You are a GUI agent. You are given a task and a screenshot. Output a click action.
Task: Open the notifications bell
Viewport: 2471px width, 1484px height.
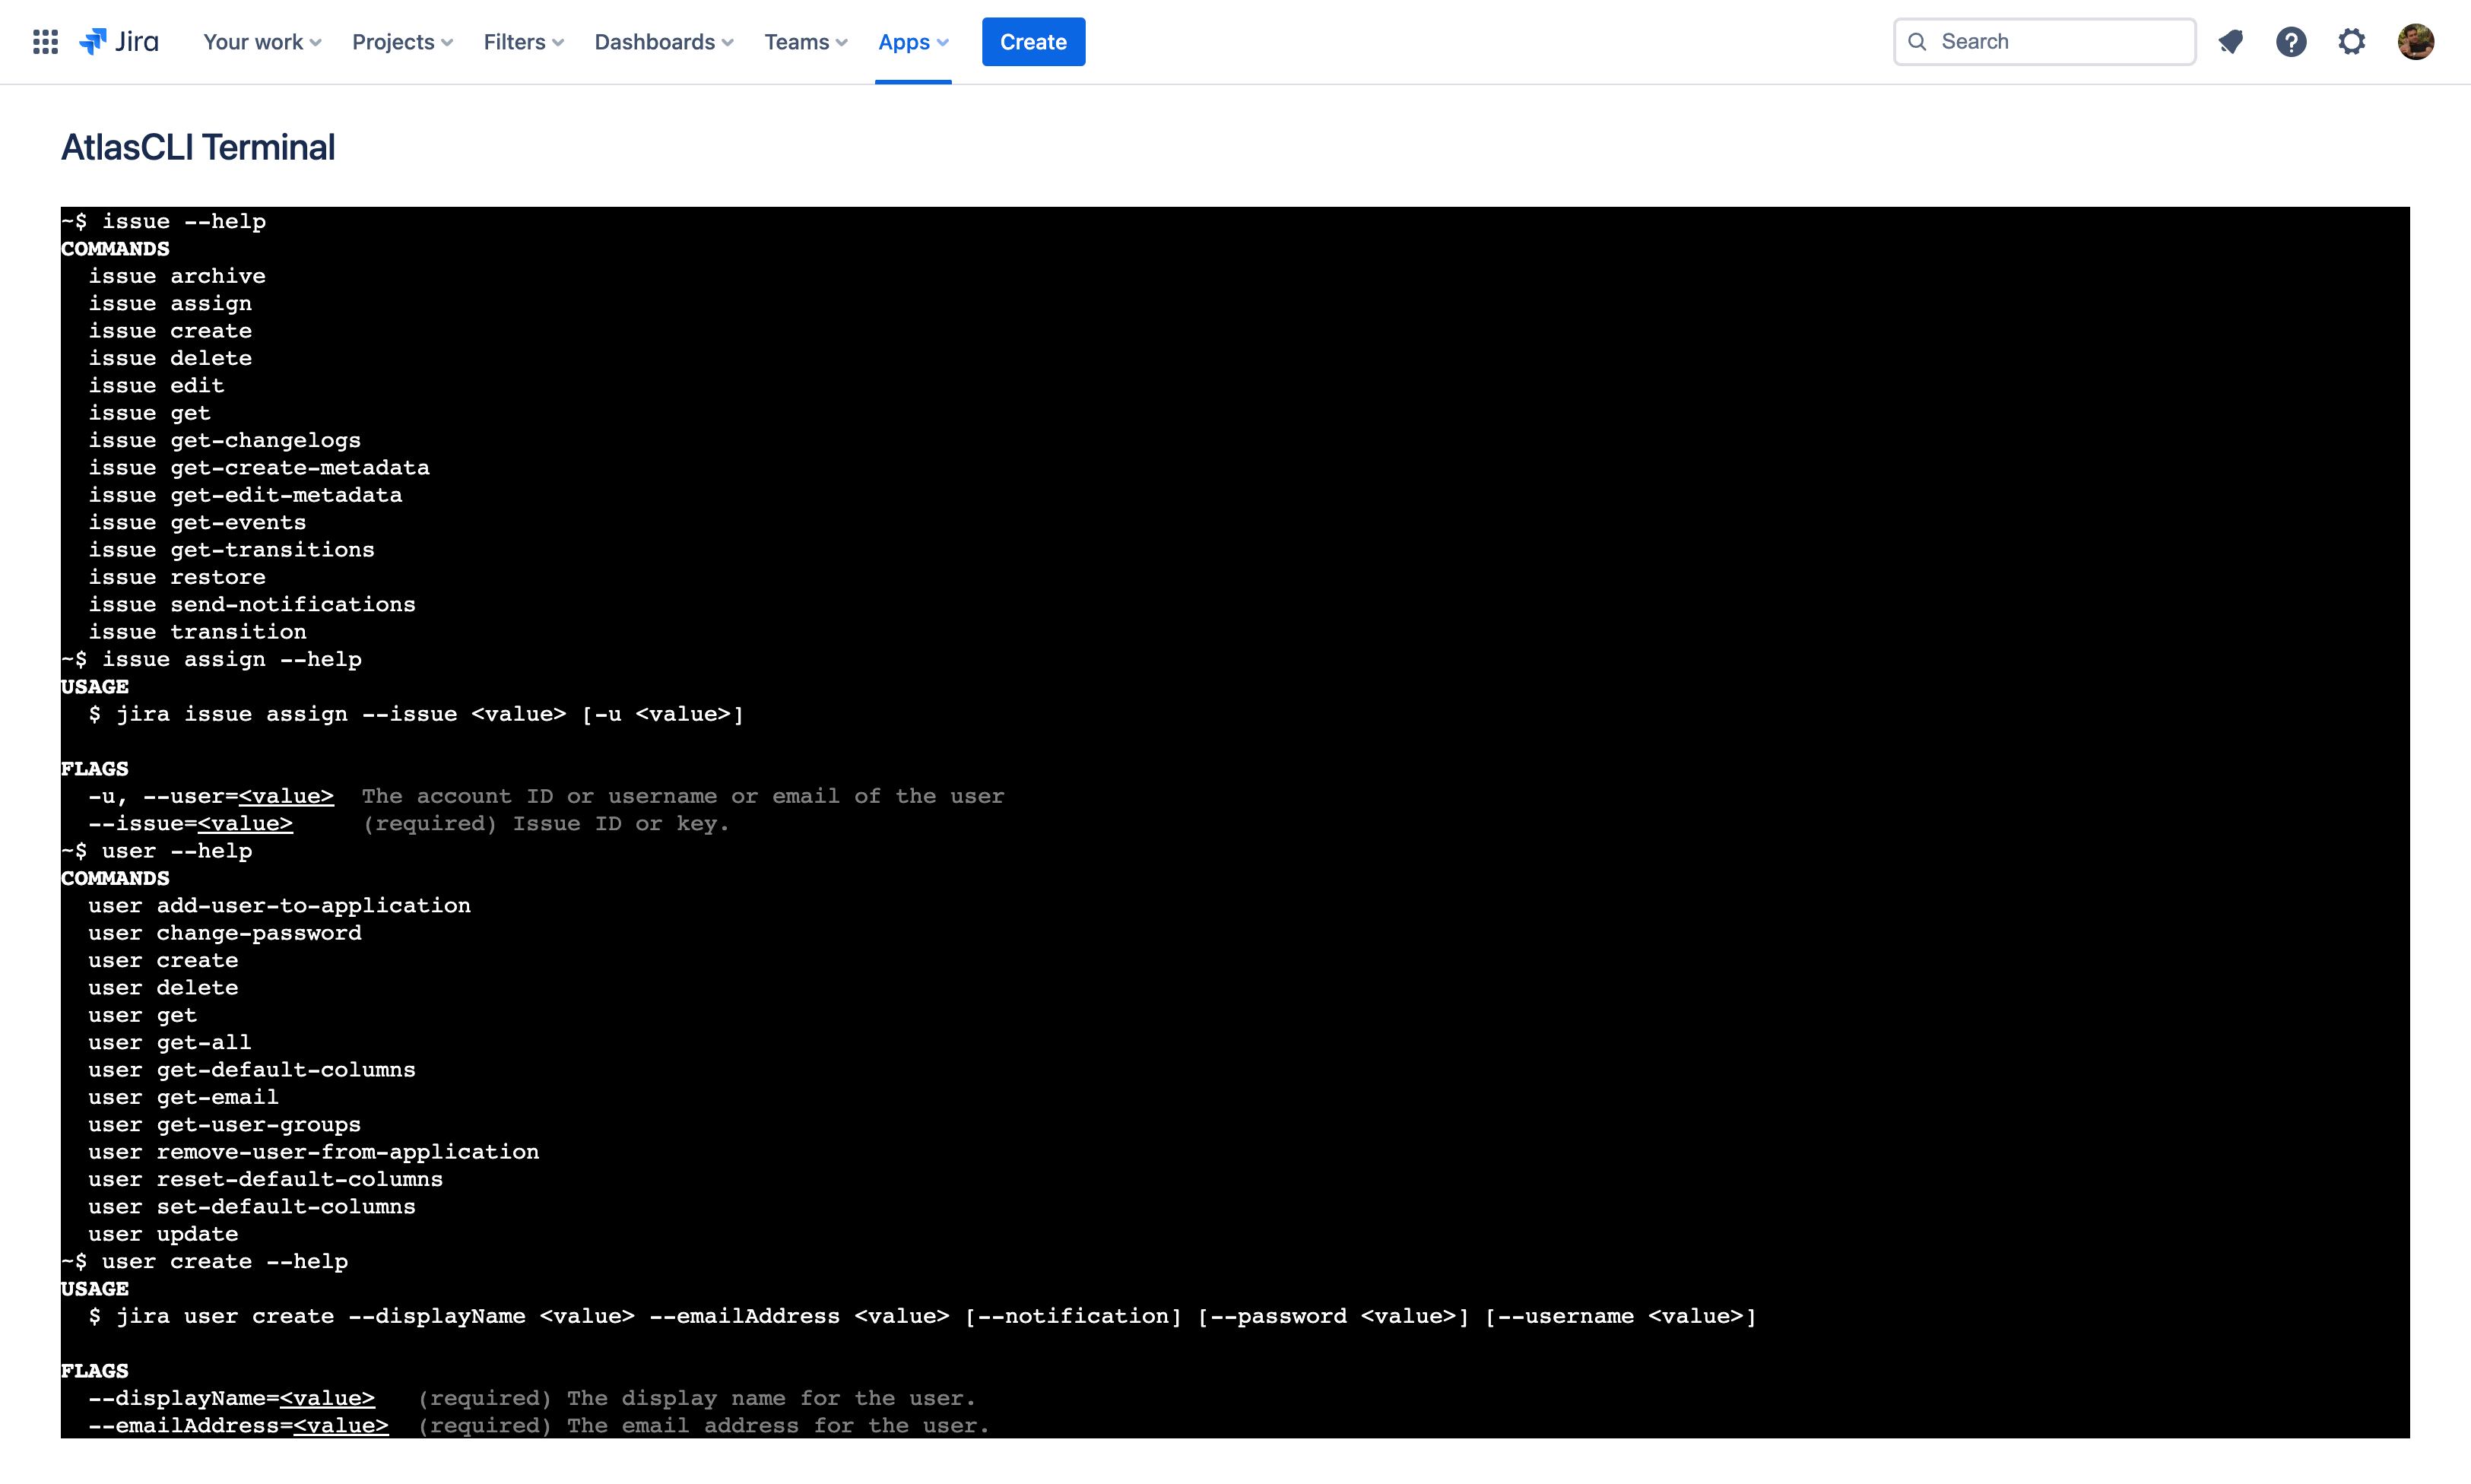pyautogui.click(x=2231, y=41)
